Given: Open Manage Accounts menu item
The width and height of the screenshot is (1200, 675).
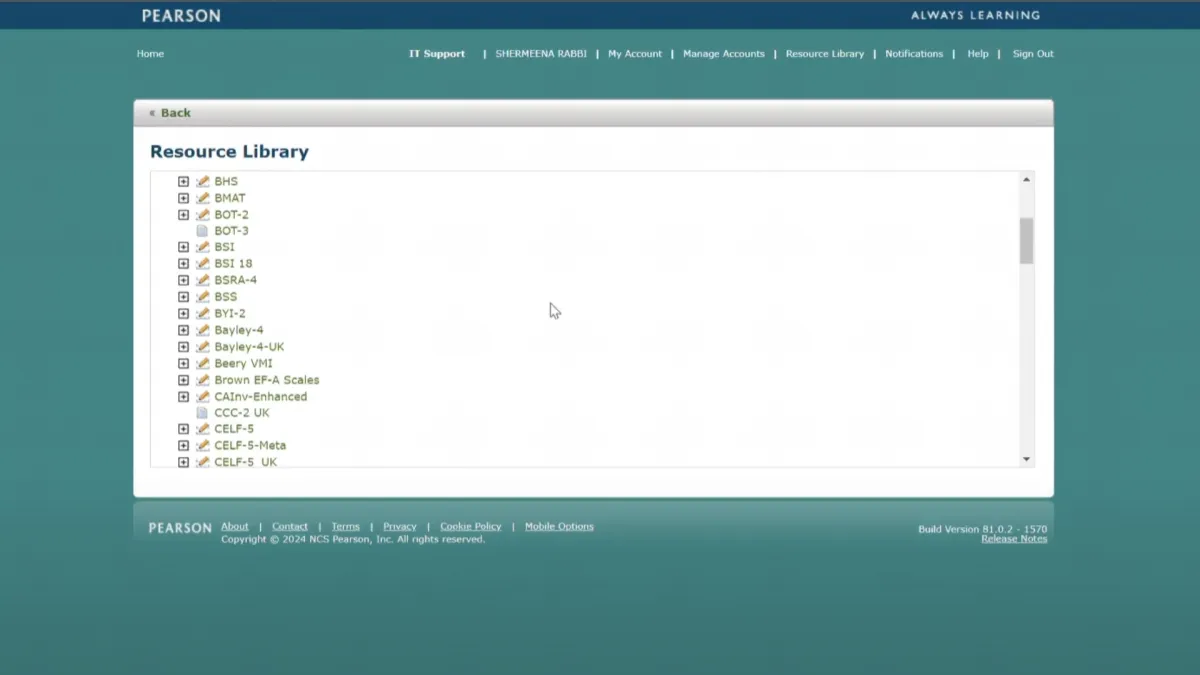Looking at the screenshot, I should coord(724,54).
